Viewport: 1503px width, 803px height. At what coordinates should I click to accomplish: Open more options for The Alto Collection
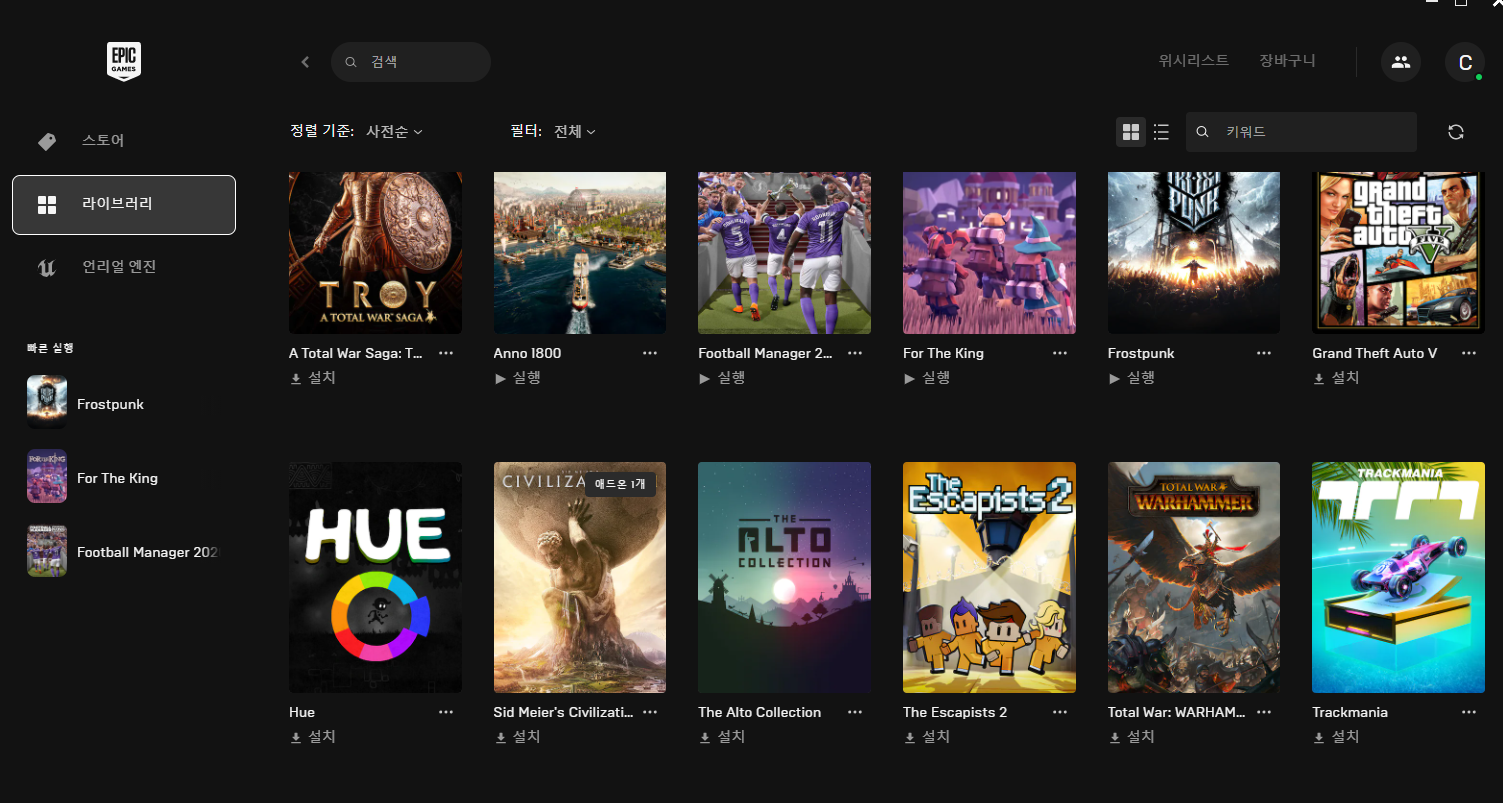pyautogui.click(x=855, y=712)
